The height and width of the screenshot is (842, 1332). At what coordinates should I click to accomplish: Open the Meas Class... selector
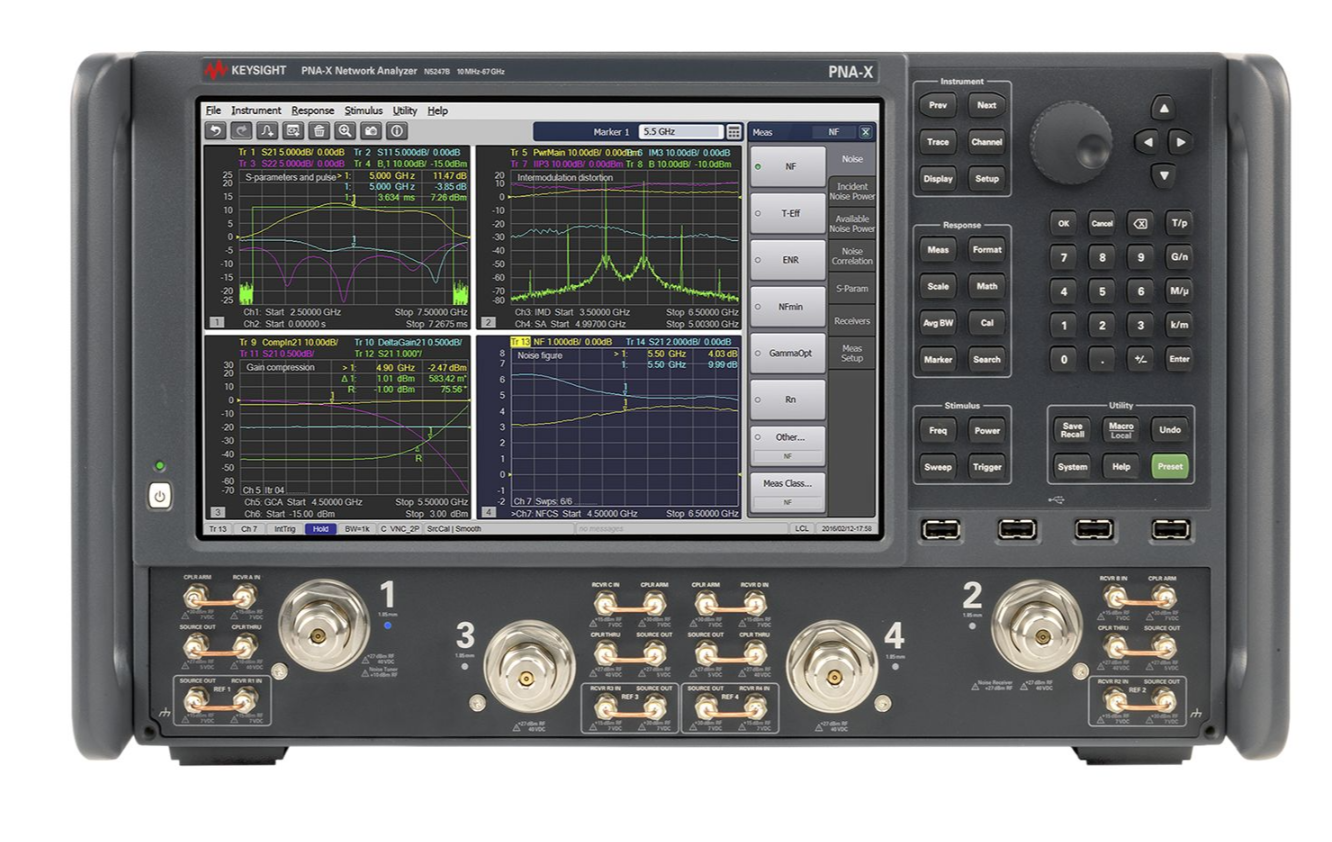[x=787, y=484]
